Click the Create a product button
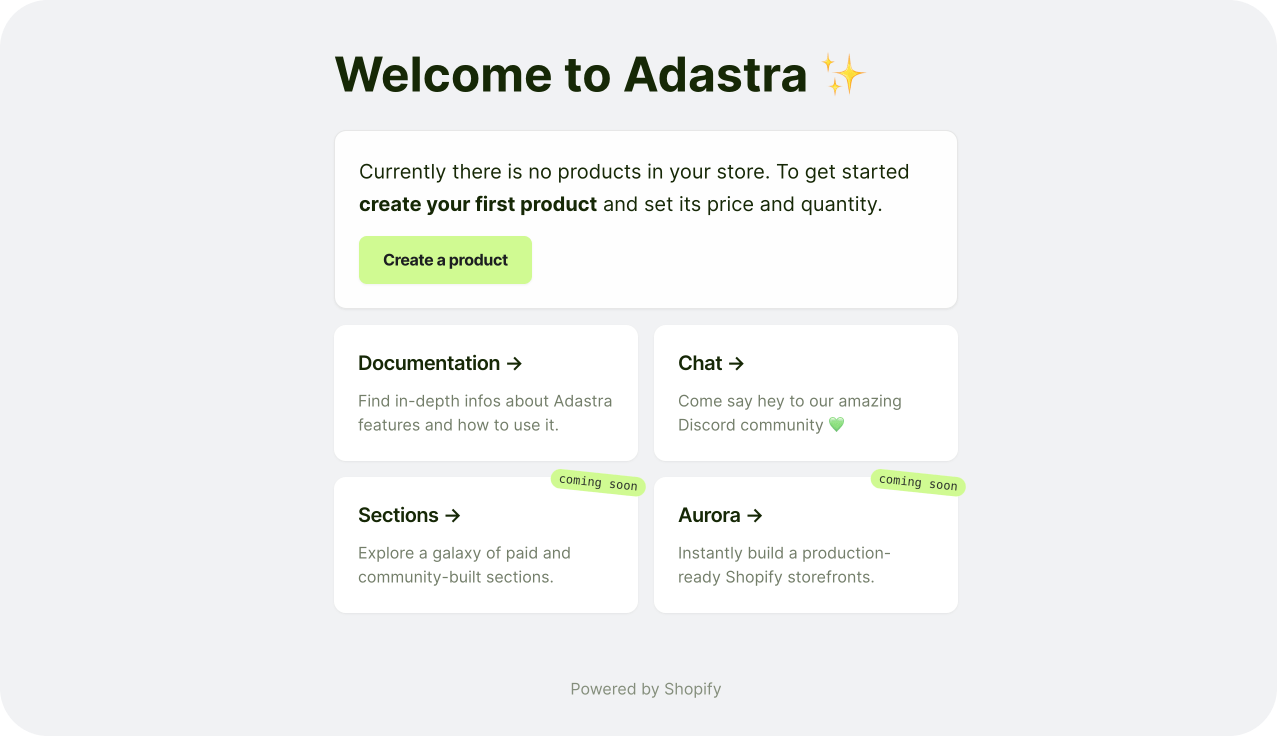 (445, 259)
